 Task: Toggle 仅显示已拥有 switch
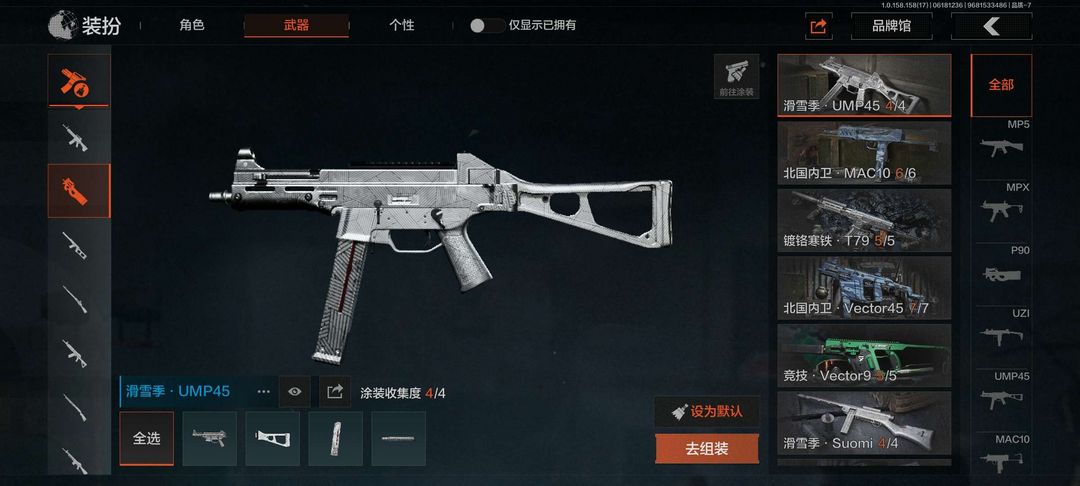coord(487,25)
